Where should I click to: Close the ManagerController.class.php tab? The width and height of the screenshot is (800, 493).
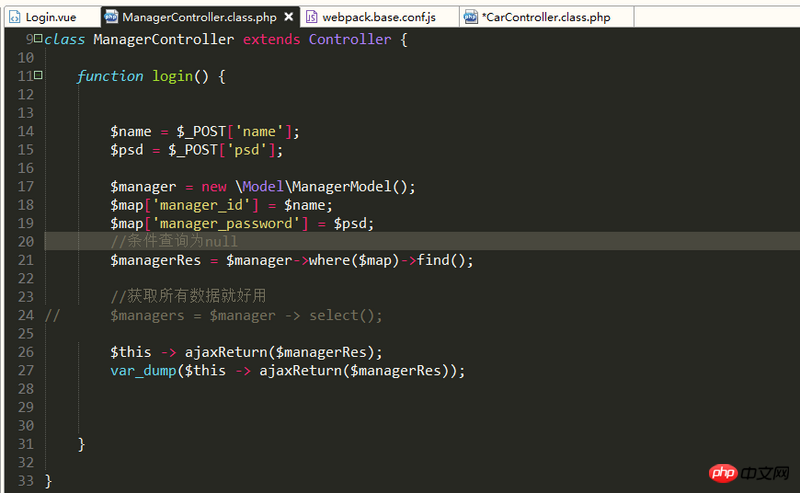289,17
